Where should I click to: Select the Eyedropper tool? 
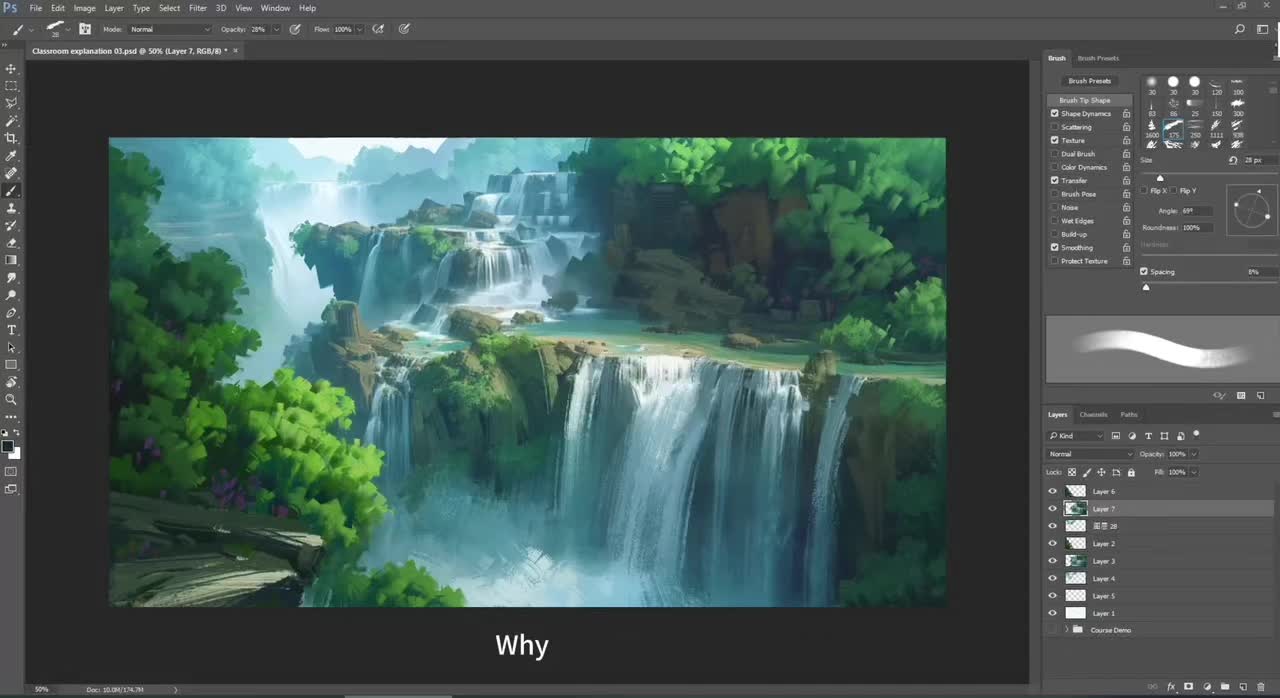pos(11,156)
